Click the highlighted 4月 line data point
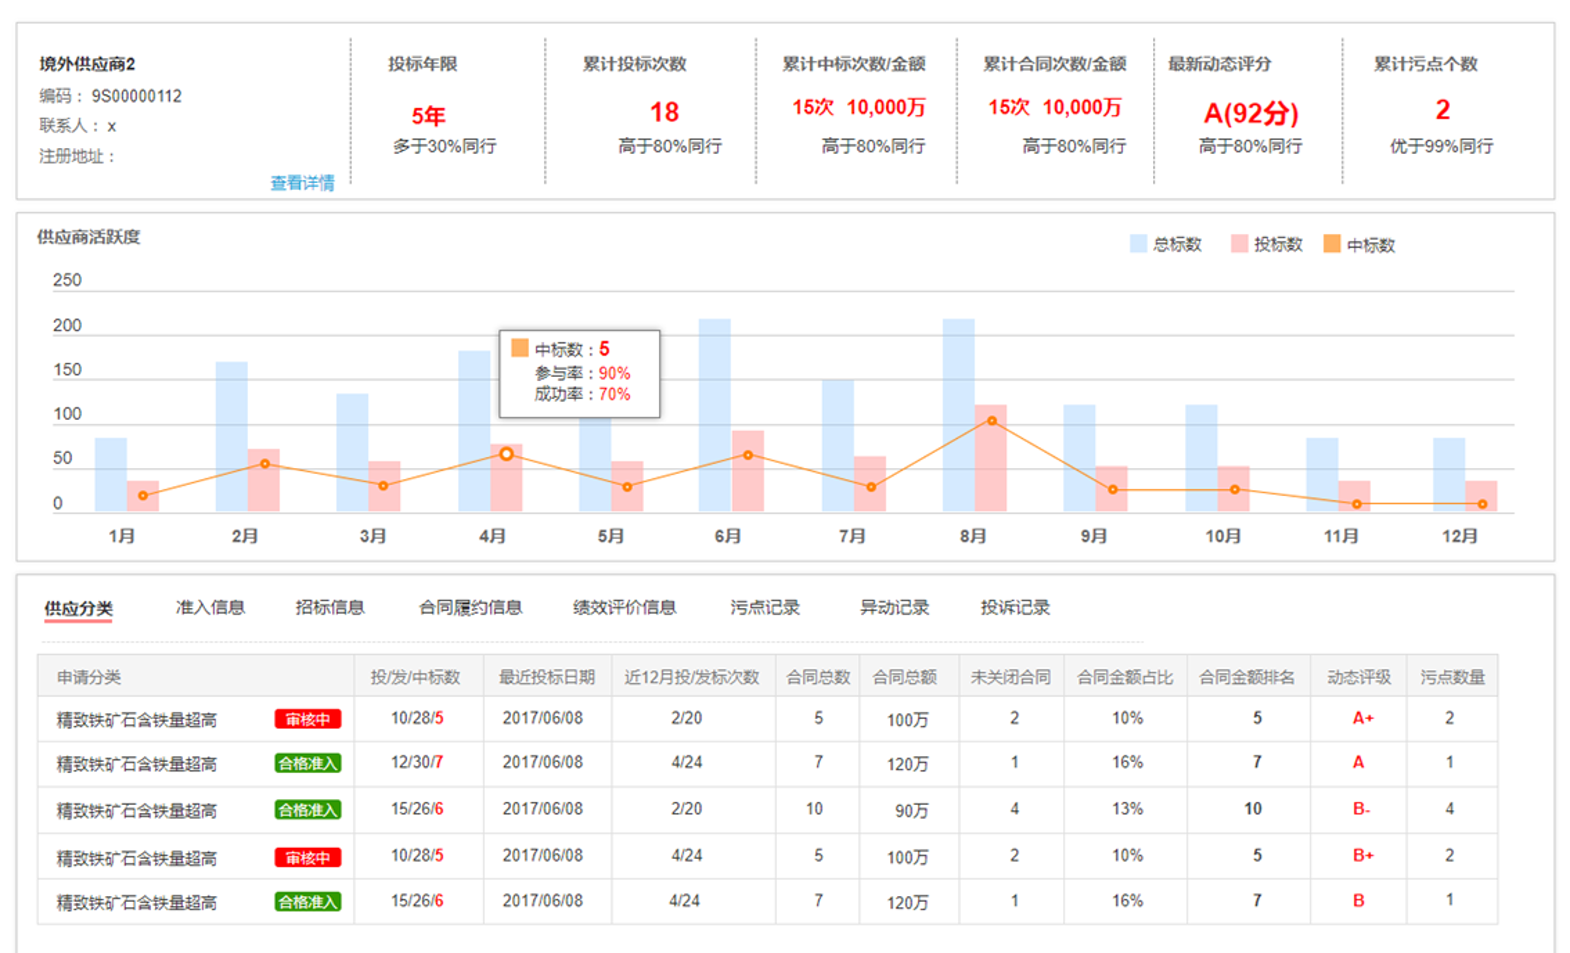This screenshot has height=953, width=1570. [x=507, y=454]
